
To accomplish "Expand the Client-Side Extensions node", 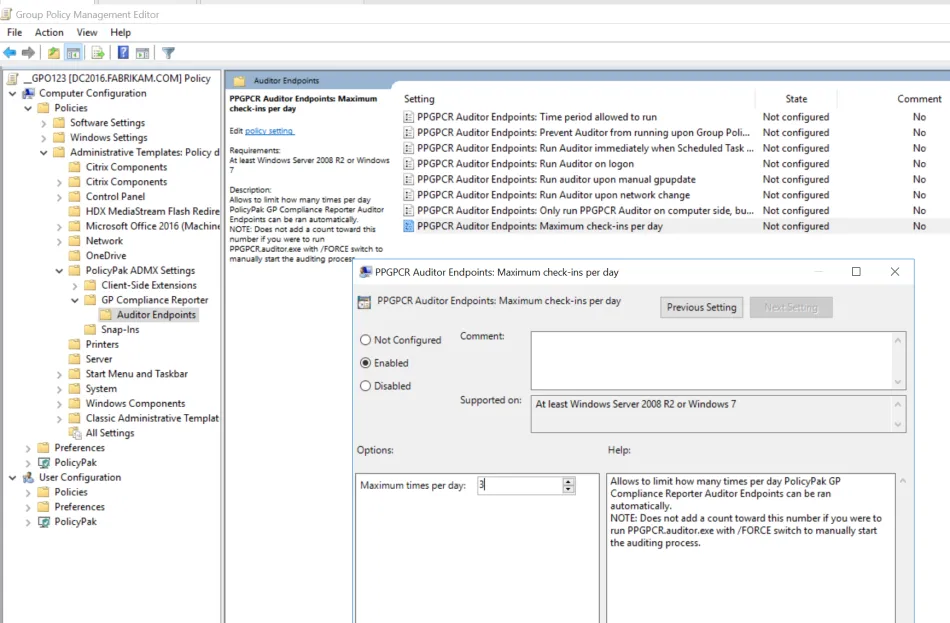I will [x=75, y=285].
